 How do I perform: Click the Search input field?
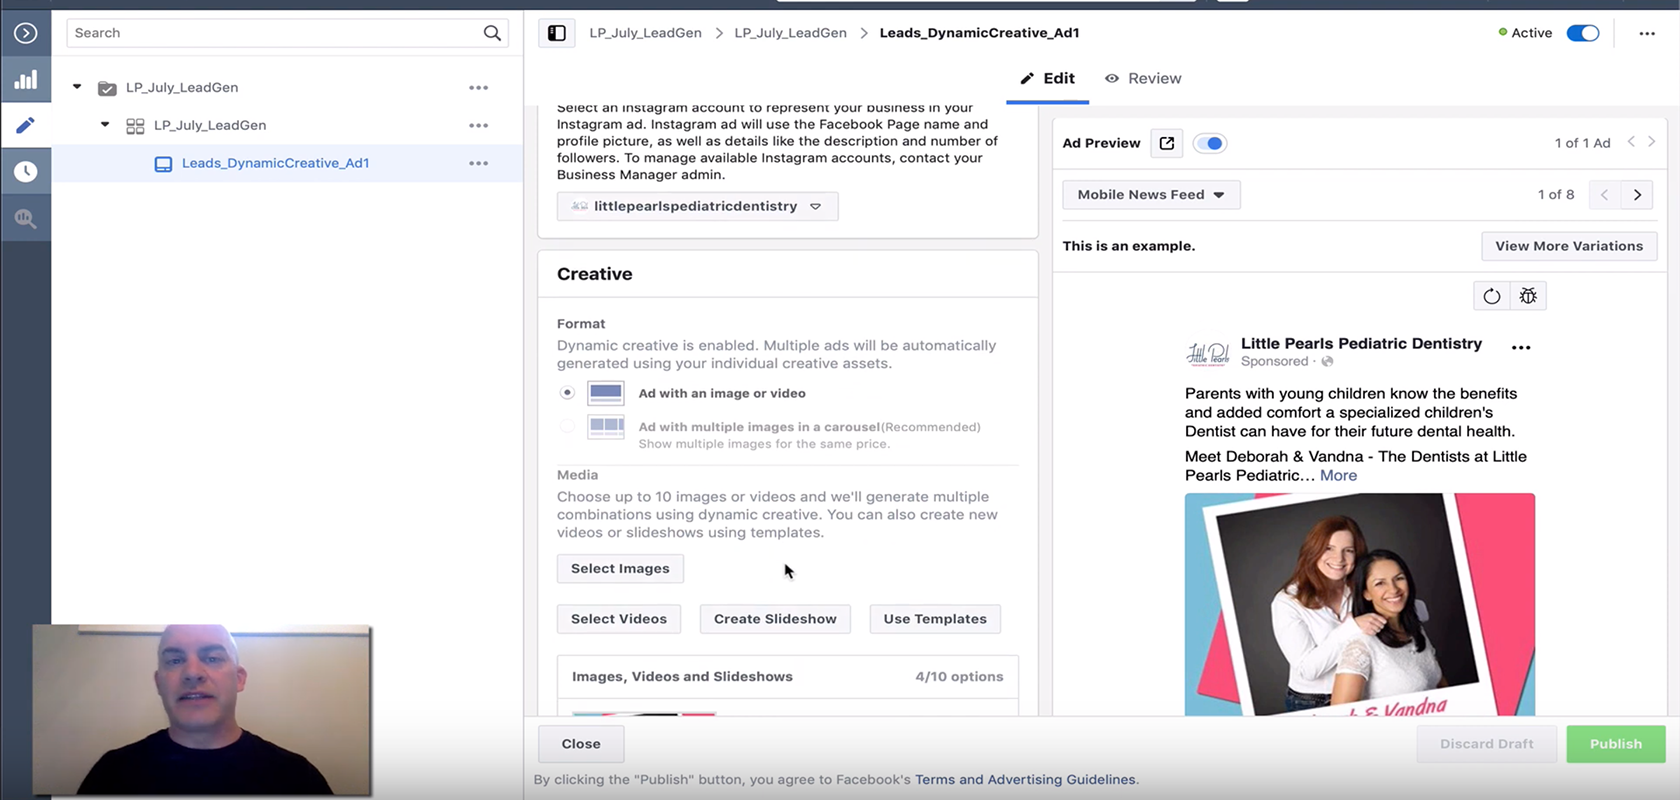pyautogui.click(x=287, y=33)
